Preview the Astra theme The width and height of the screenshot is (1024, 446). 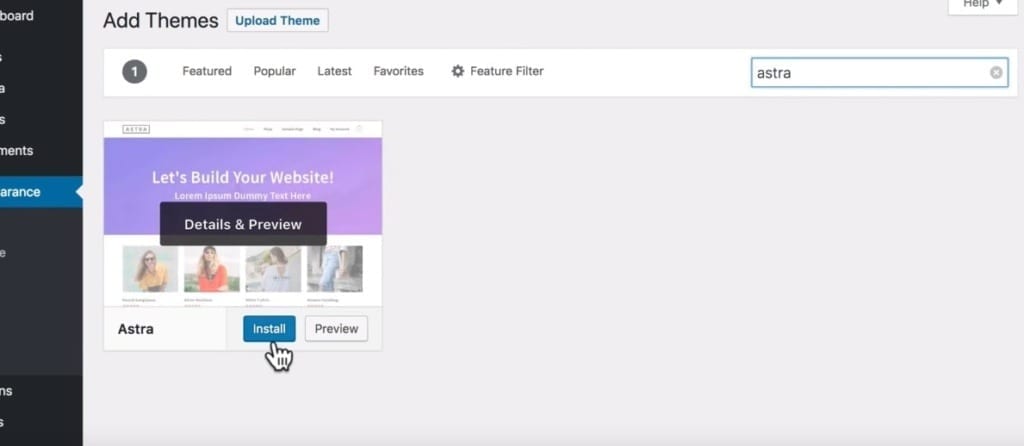tap(336, 328)
